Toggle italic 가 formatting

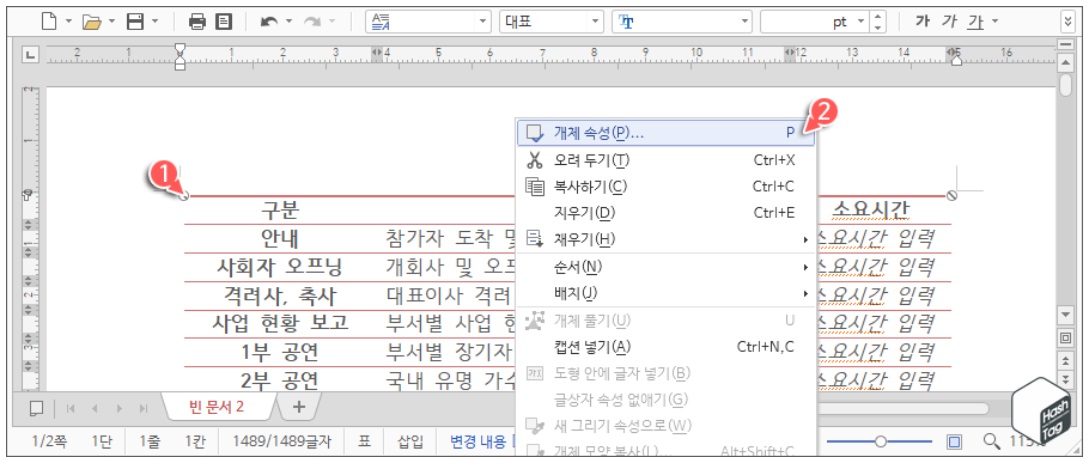(x=949, y=22)
